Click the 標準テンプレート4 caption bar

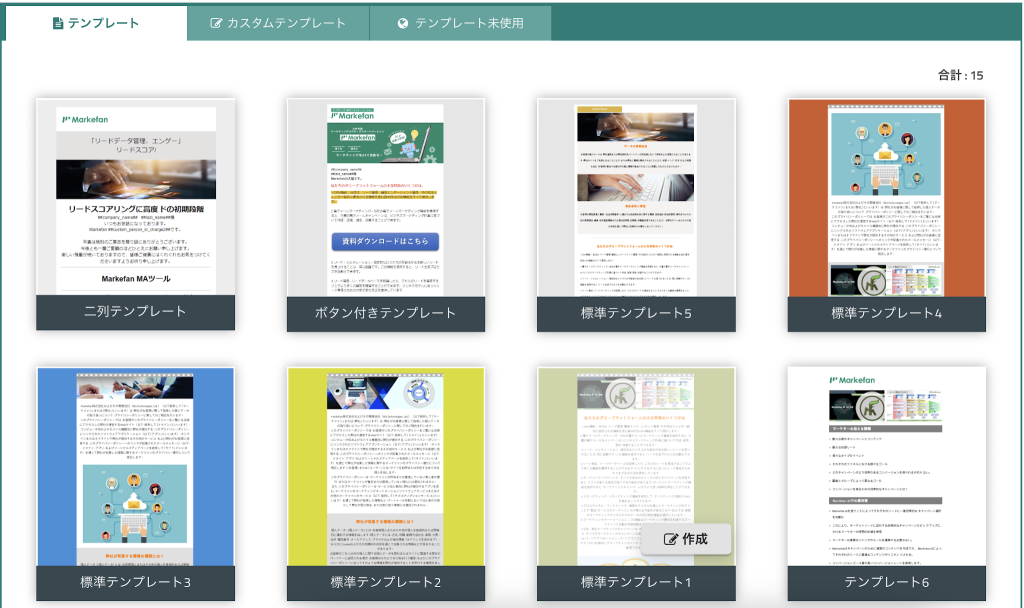886,313
